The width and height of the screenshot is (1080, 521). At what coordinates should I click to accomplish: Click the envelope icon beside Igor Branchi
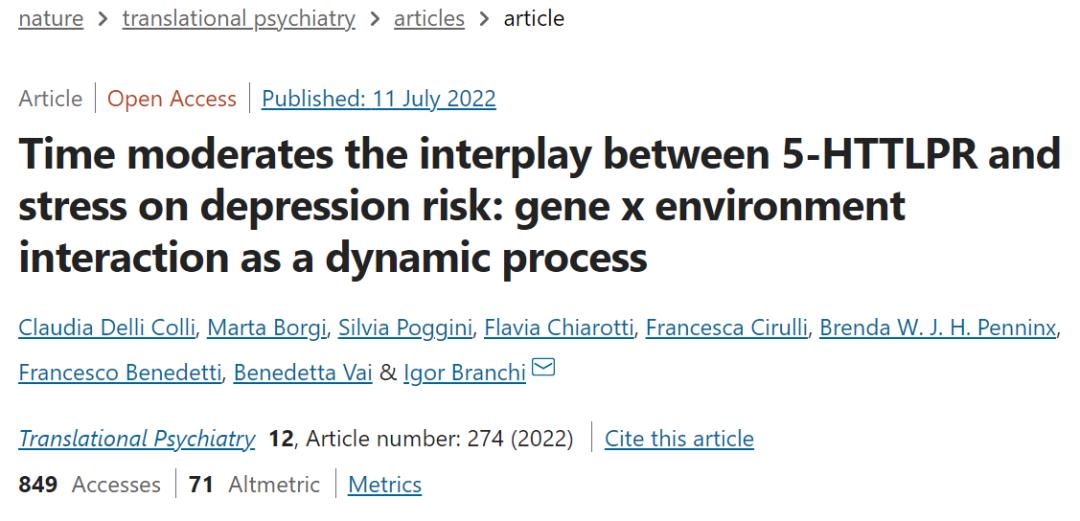[x=543, y=368]
